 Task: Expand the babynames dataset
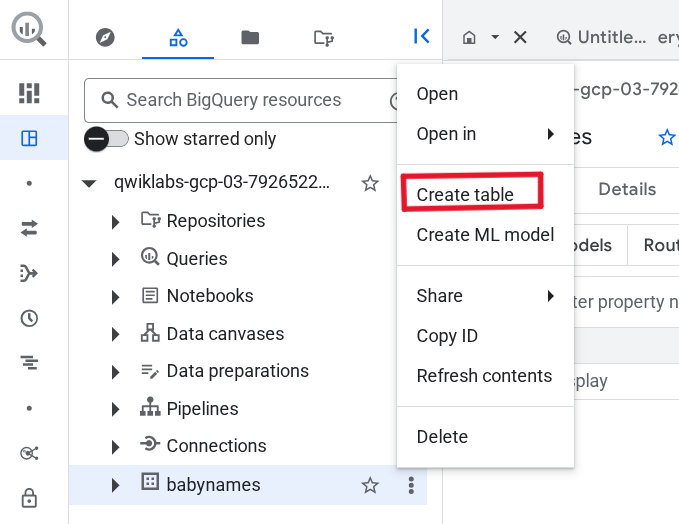115,485
